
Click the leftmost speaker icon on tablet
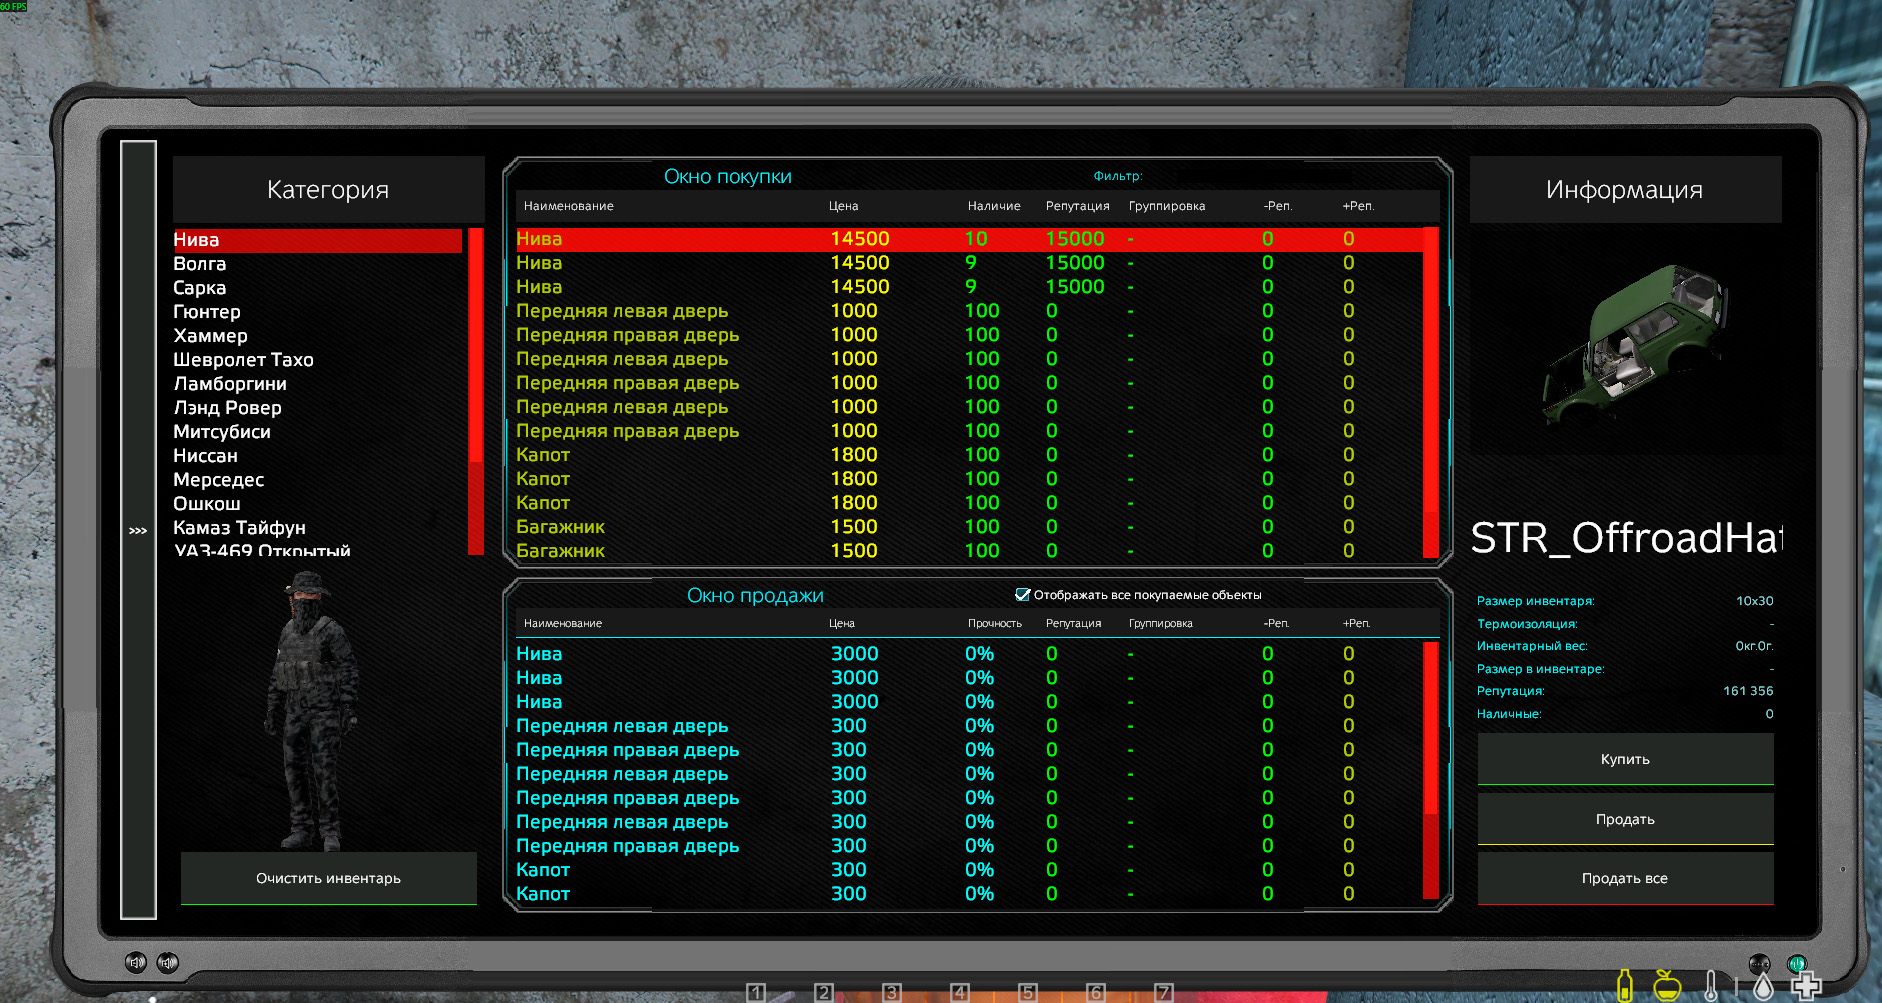[x=136, y=962]
